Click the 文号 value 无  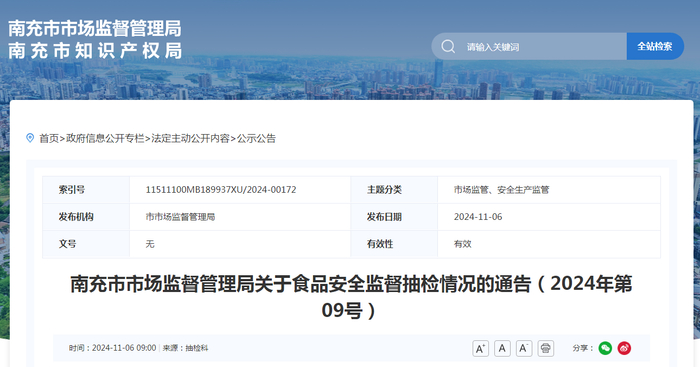point(150,244)
